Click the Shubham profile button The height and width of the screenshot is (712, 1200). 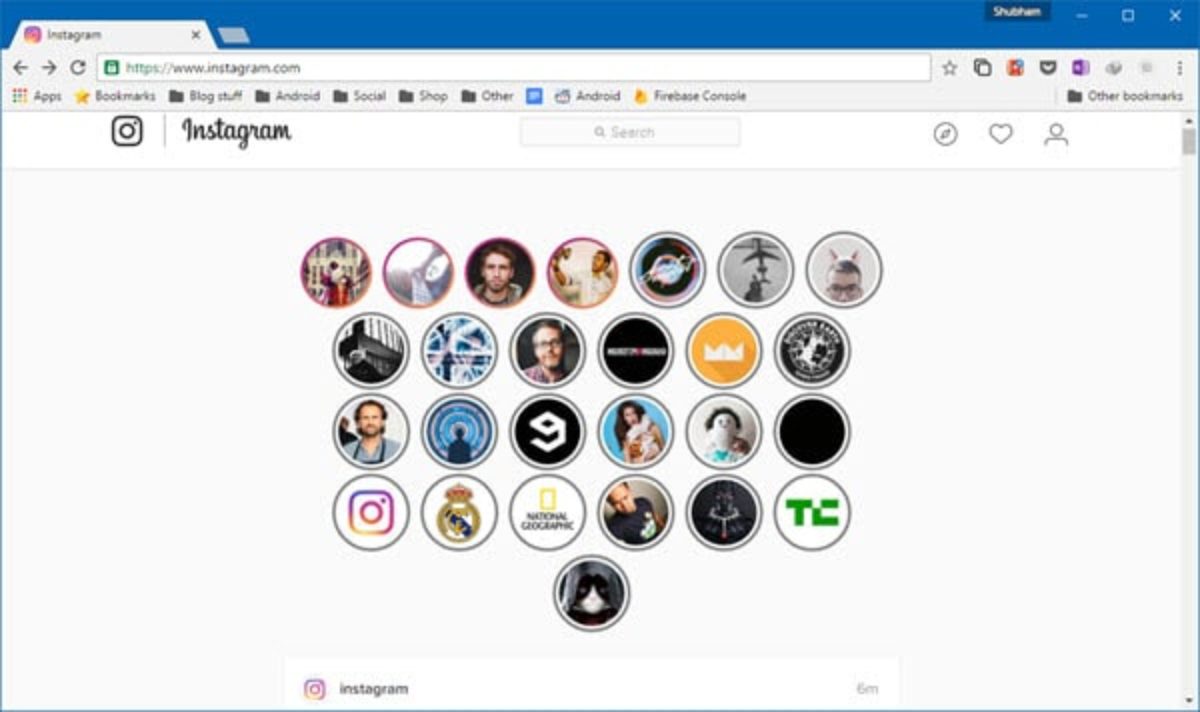1018,12
